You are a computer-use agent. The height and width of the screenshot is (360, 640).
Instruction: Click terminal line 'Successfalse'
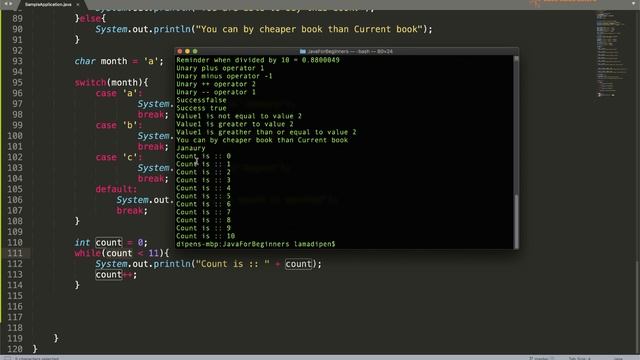(x=201, y=100)
